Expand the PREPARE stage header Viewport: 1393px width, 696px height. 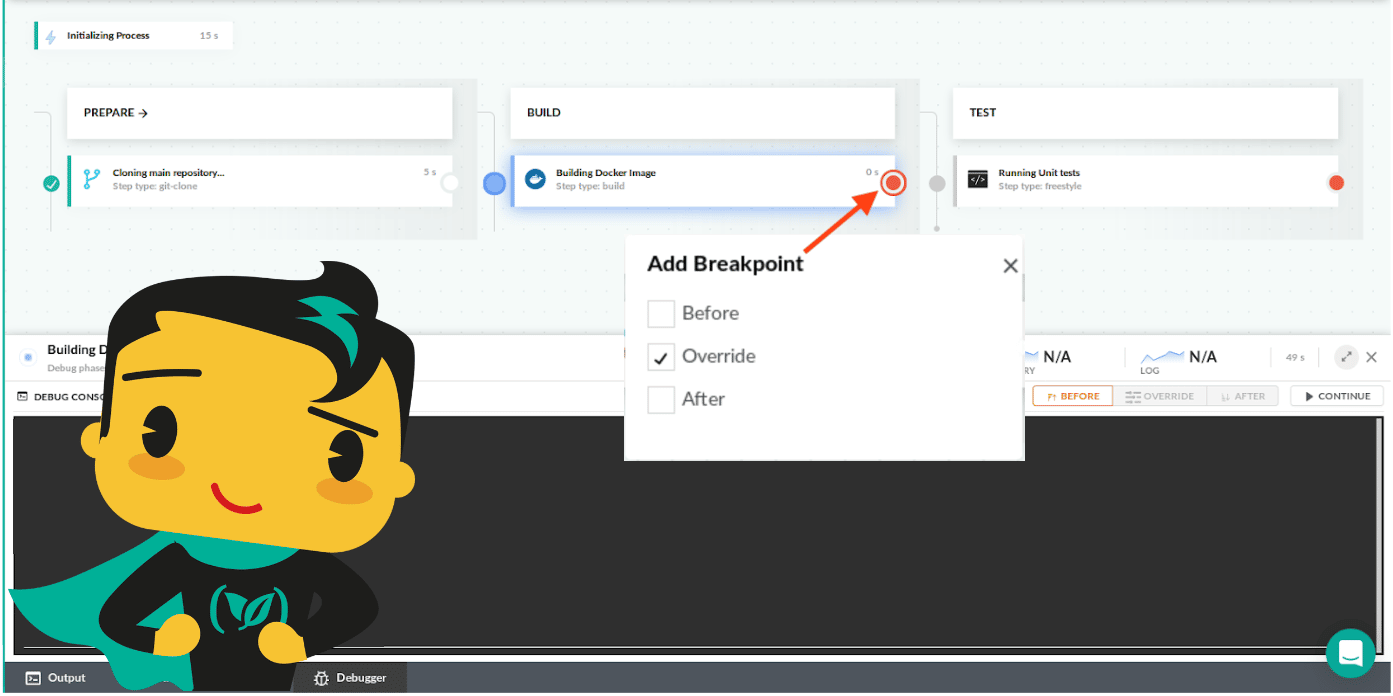(116, 113)
